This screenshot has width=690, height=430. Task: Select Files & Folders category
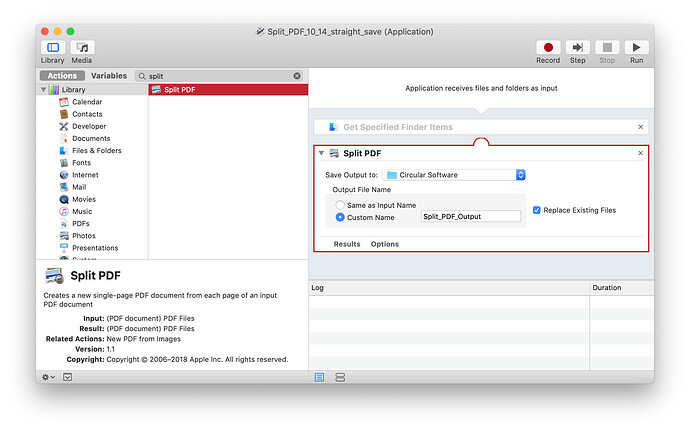pyautogui.click(x=96, y=151)
